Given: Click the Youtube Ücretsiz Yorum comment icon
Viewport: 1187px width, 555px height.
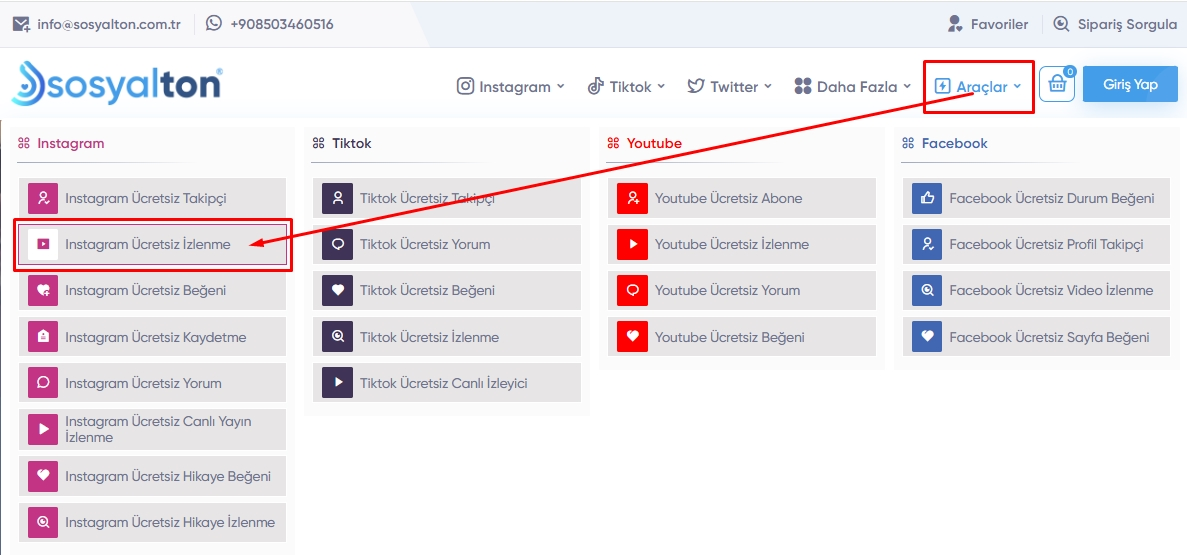Looking at the screenshot, I should (633, 291).
